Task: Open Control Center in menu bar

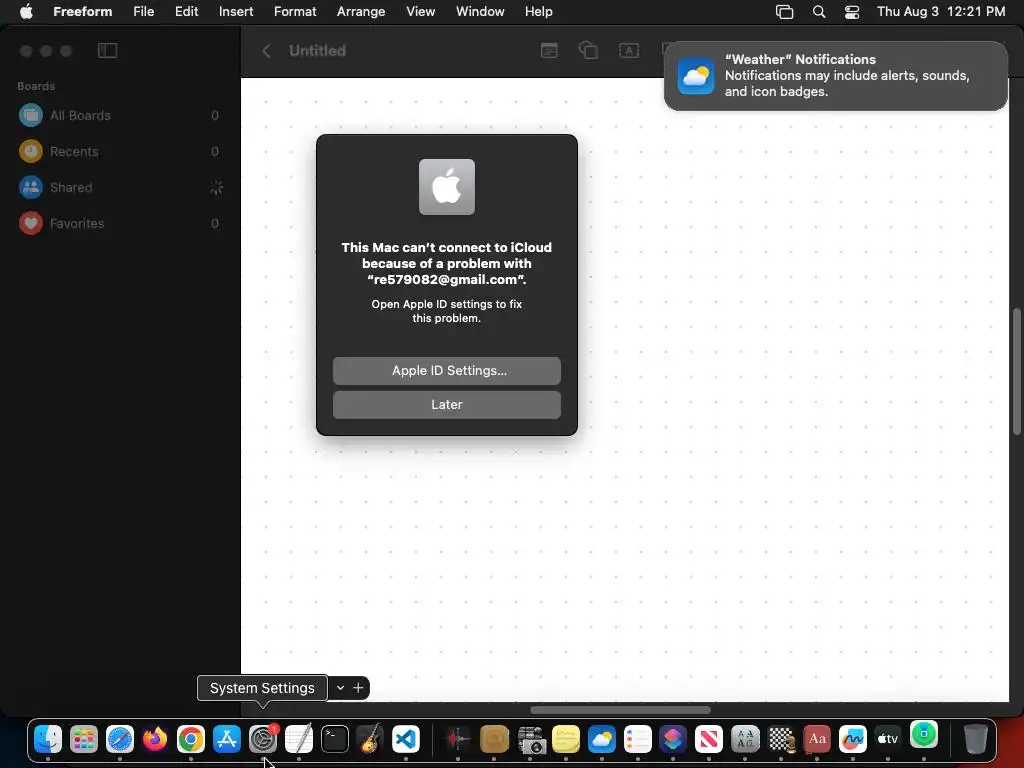Action: (x=852, y=12)
